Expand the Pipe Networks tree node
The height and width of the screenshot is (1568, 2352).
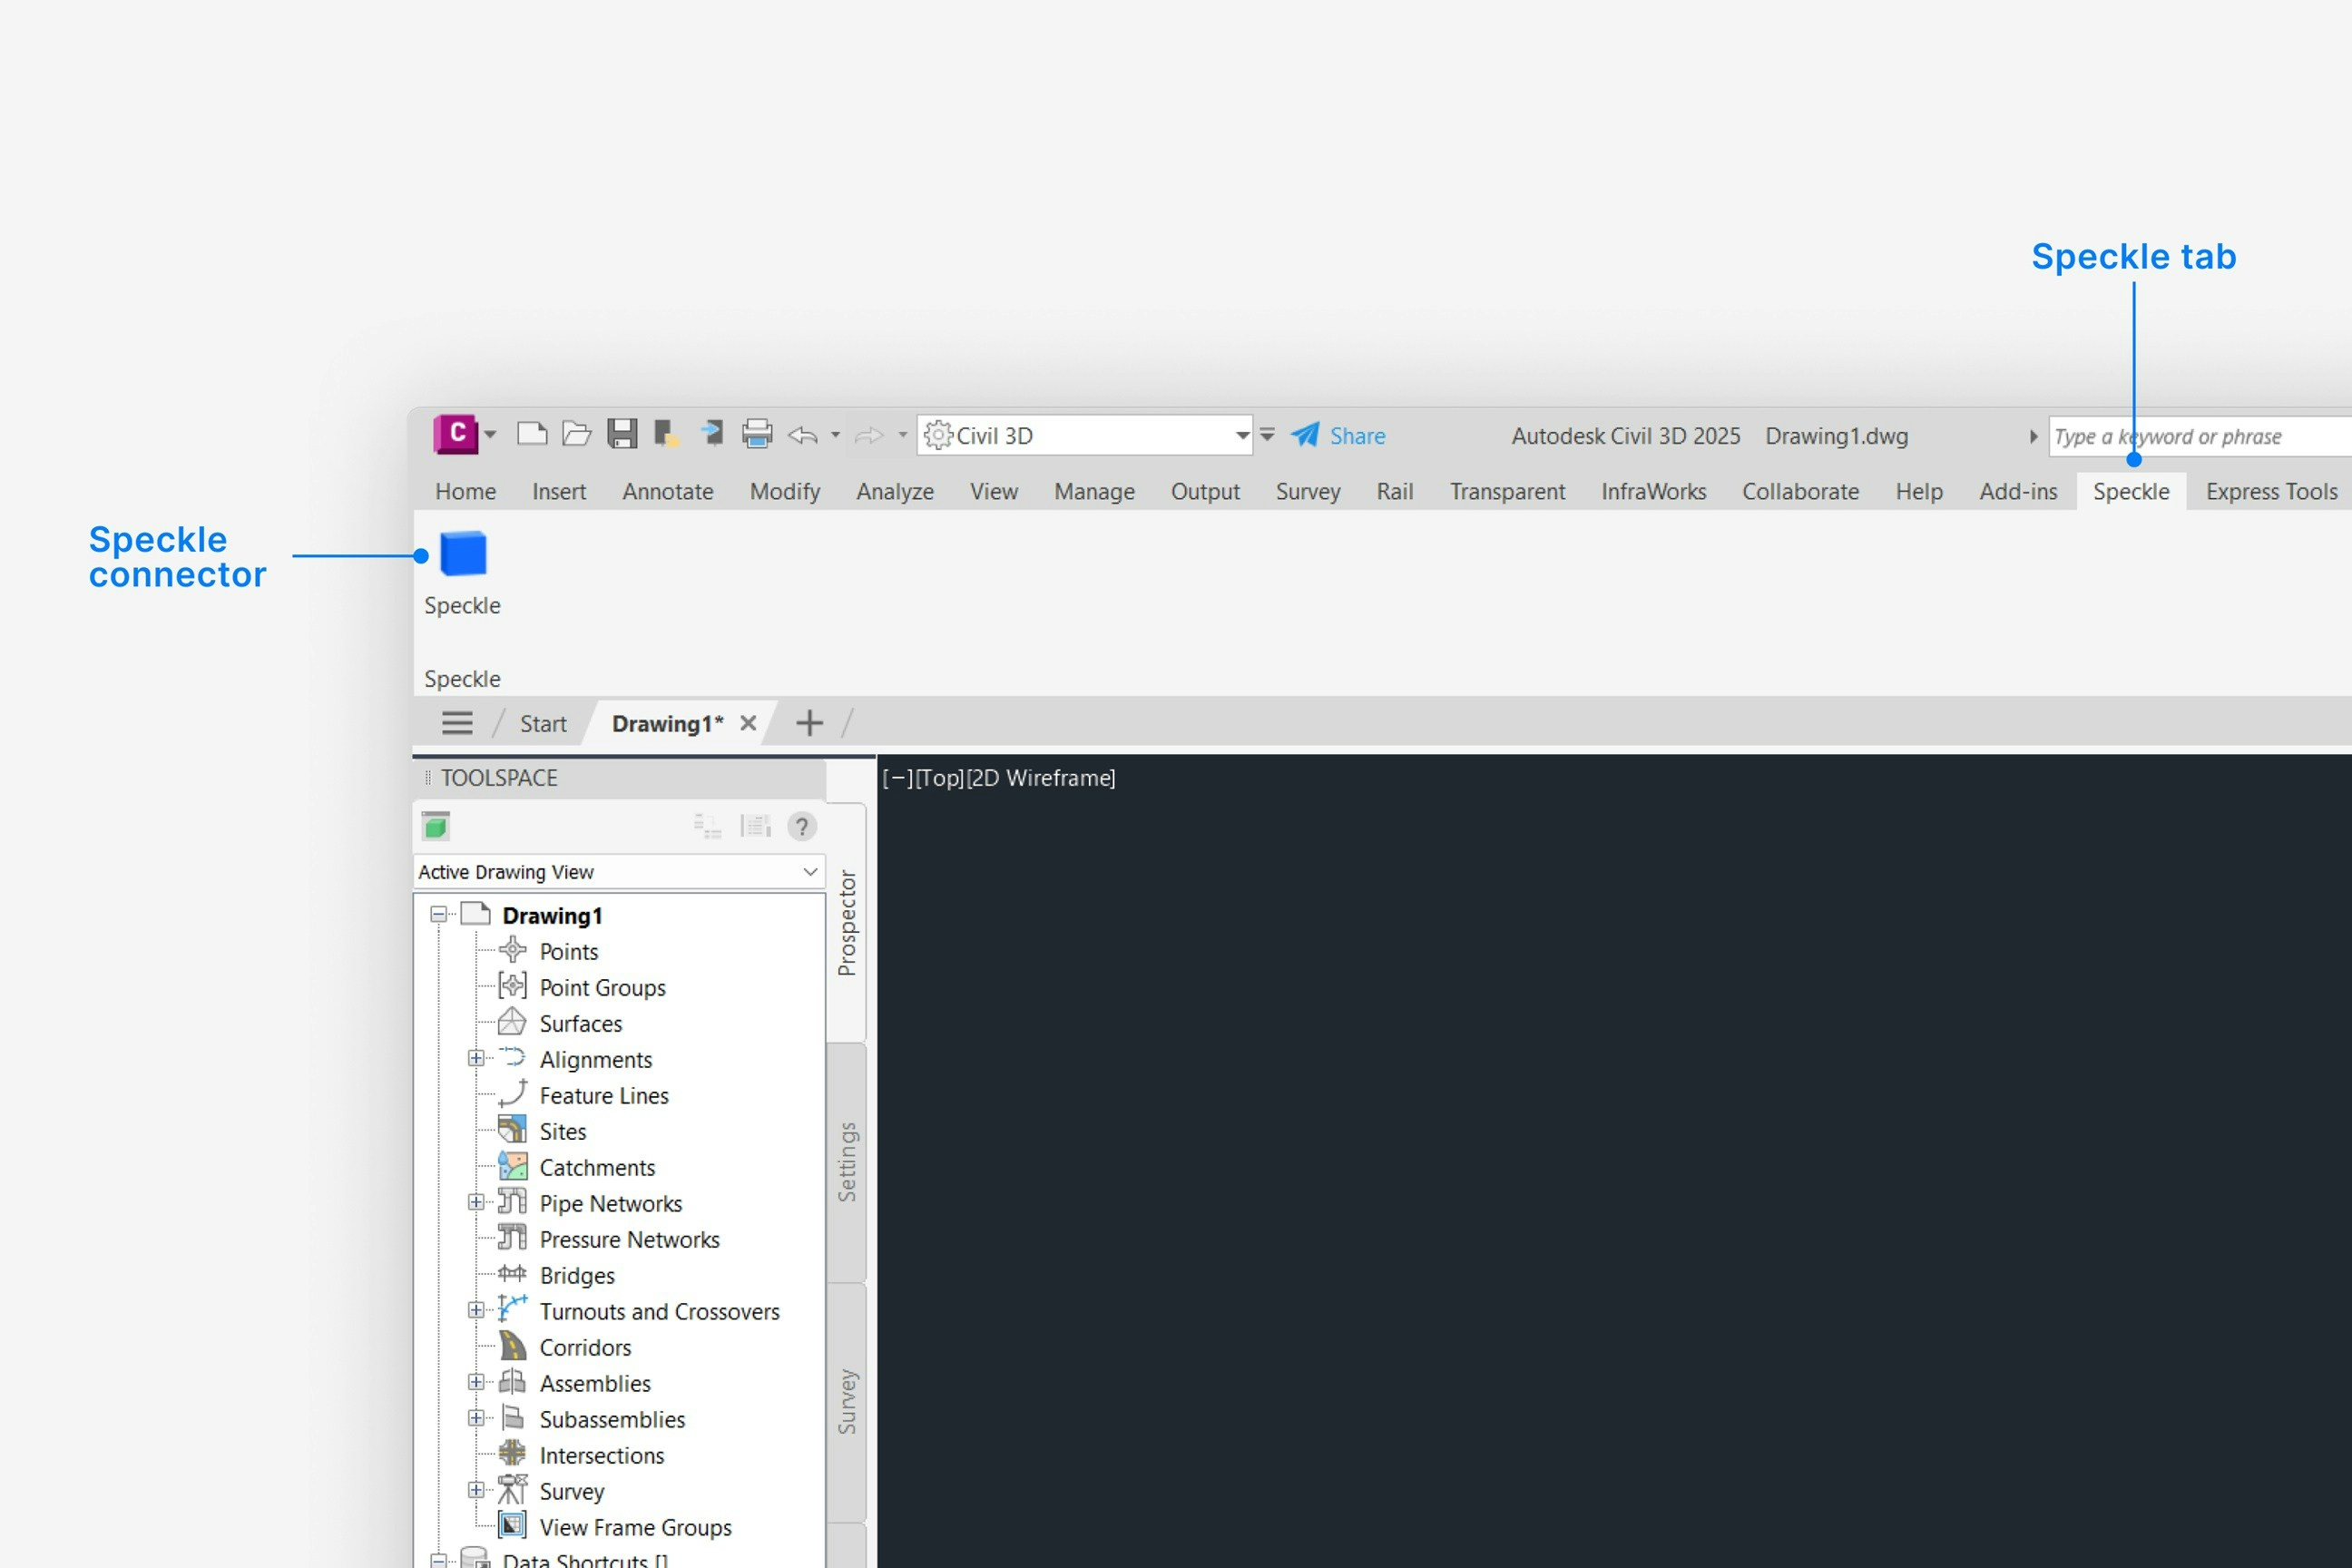coord(476,1203)
